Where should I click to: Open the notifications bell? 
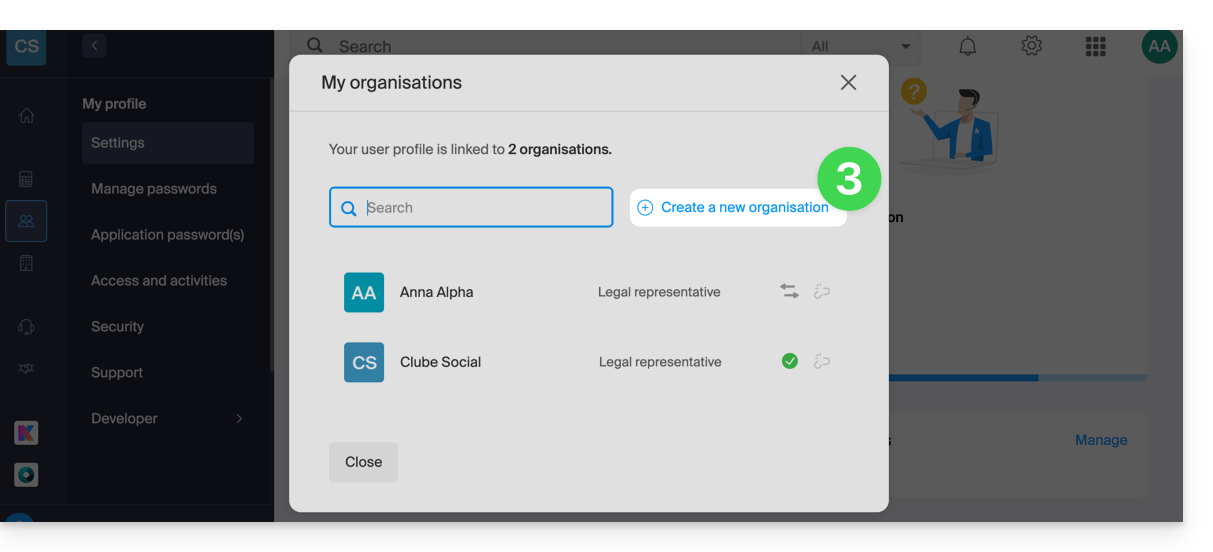tap(967, 46)
